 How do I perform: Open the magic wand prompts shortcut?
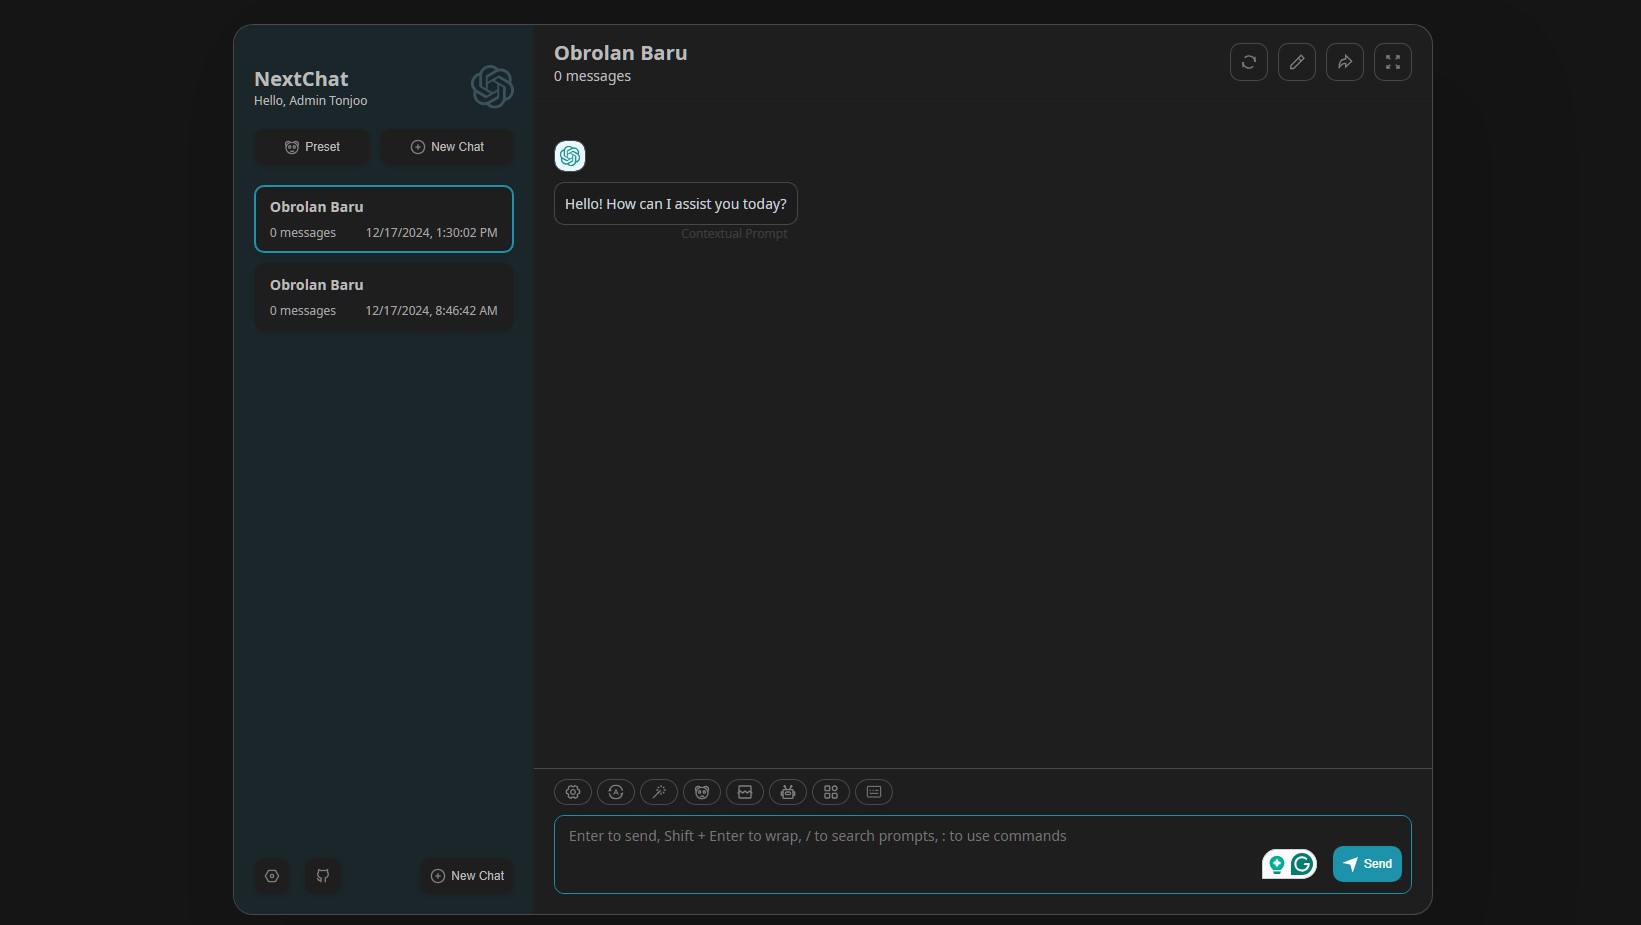(659, 792)
